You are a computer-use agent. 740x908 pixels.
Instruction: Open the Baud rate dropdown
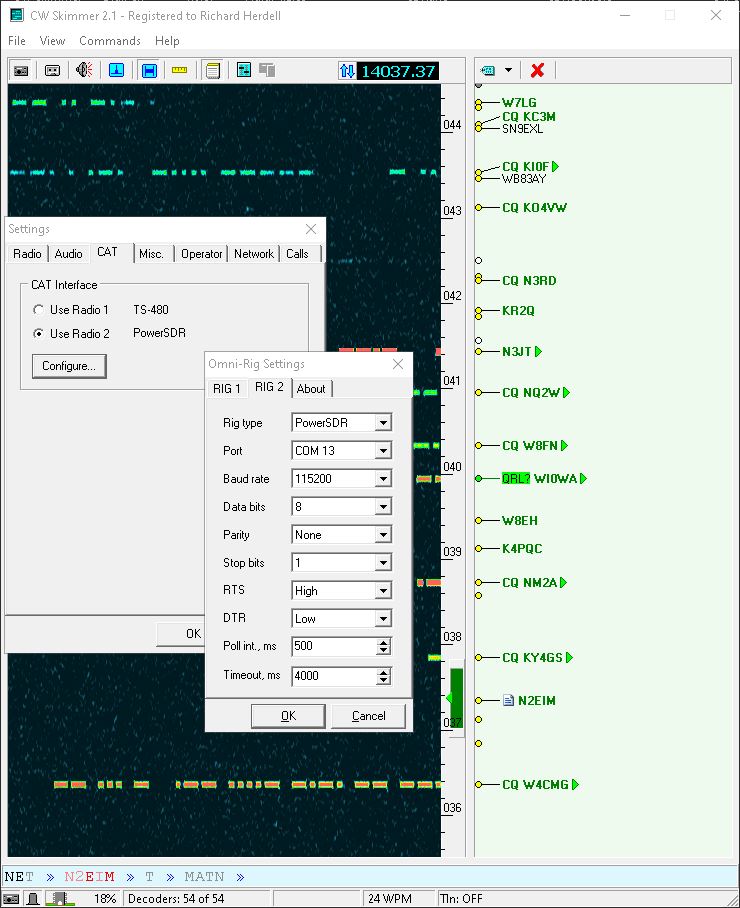[x=383, y=478]
